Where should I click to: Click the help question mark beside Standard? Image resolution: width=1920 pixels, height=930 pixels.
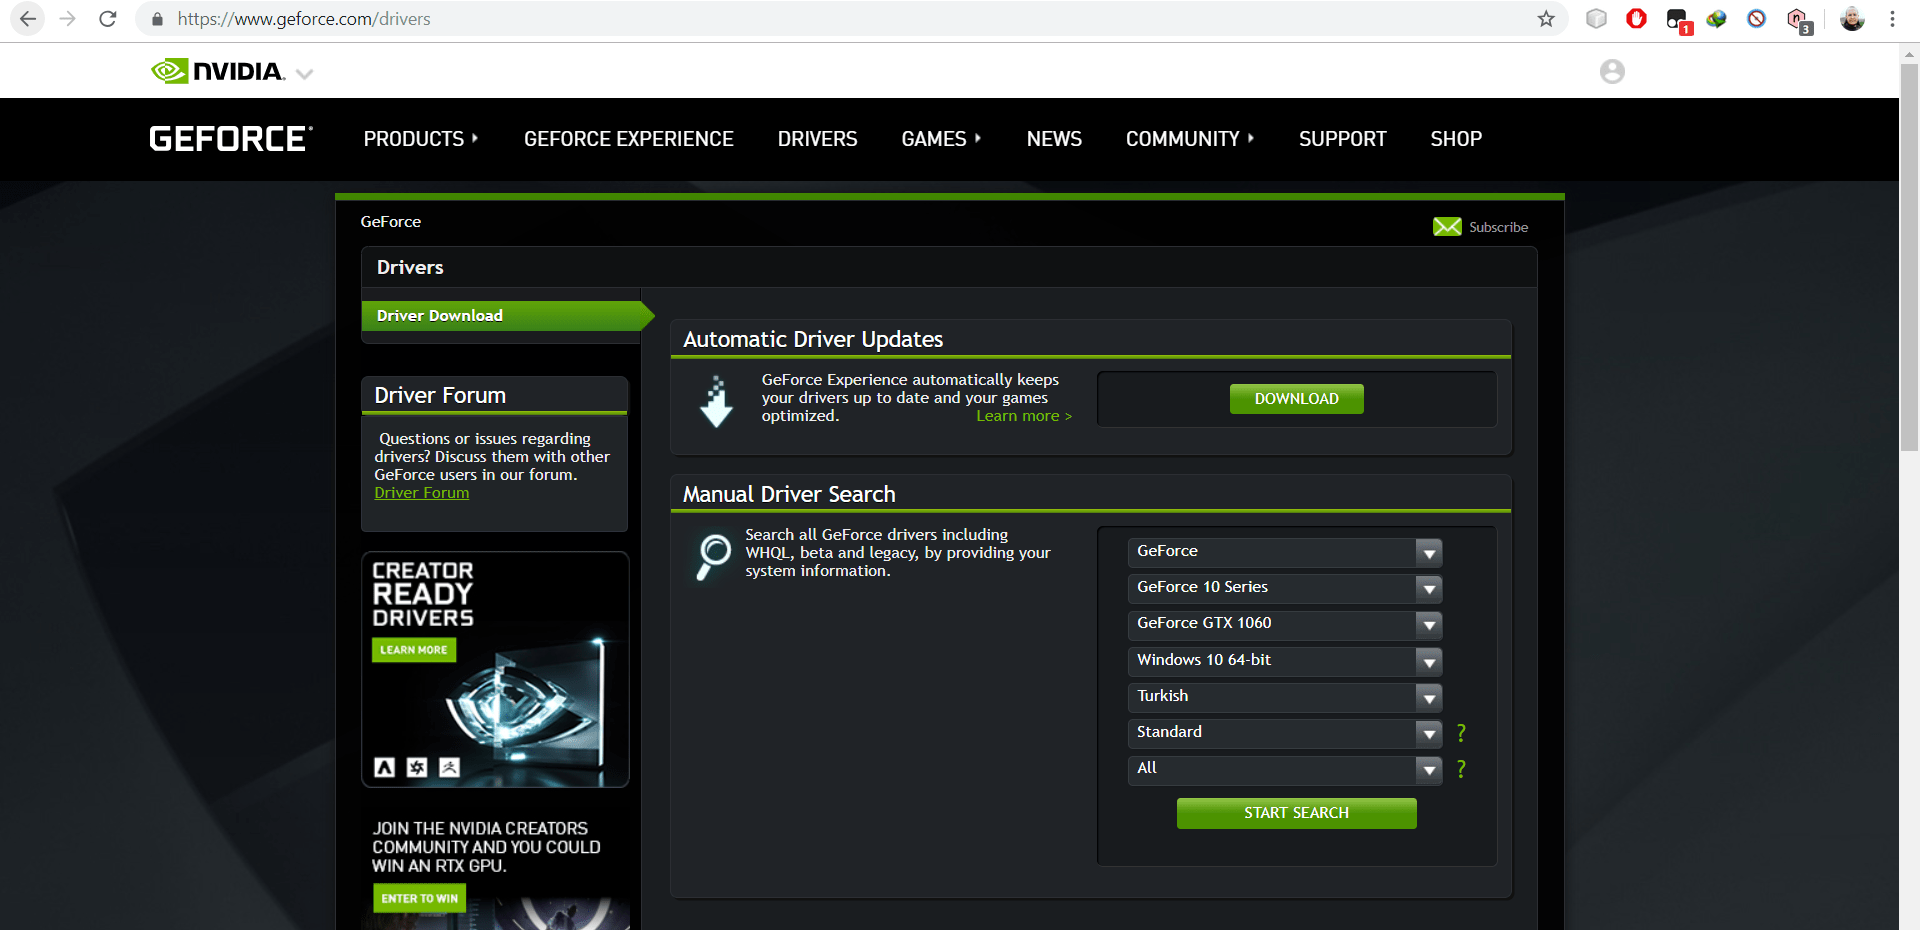(1461, 733)
